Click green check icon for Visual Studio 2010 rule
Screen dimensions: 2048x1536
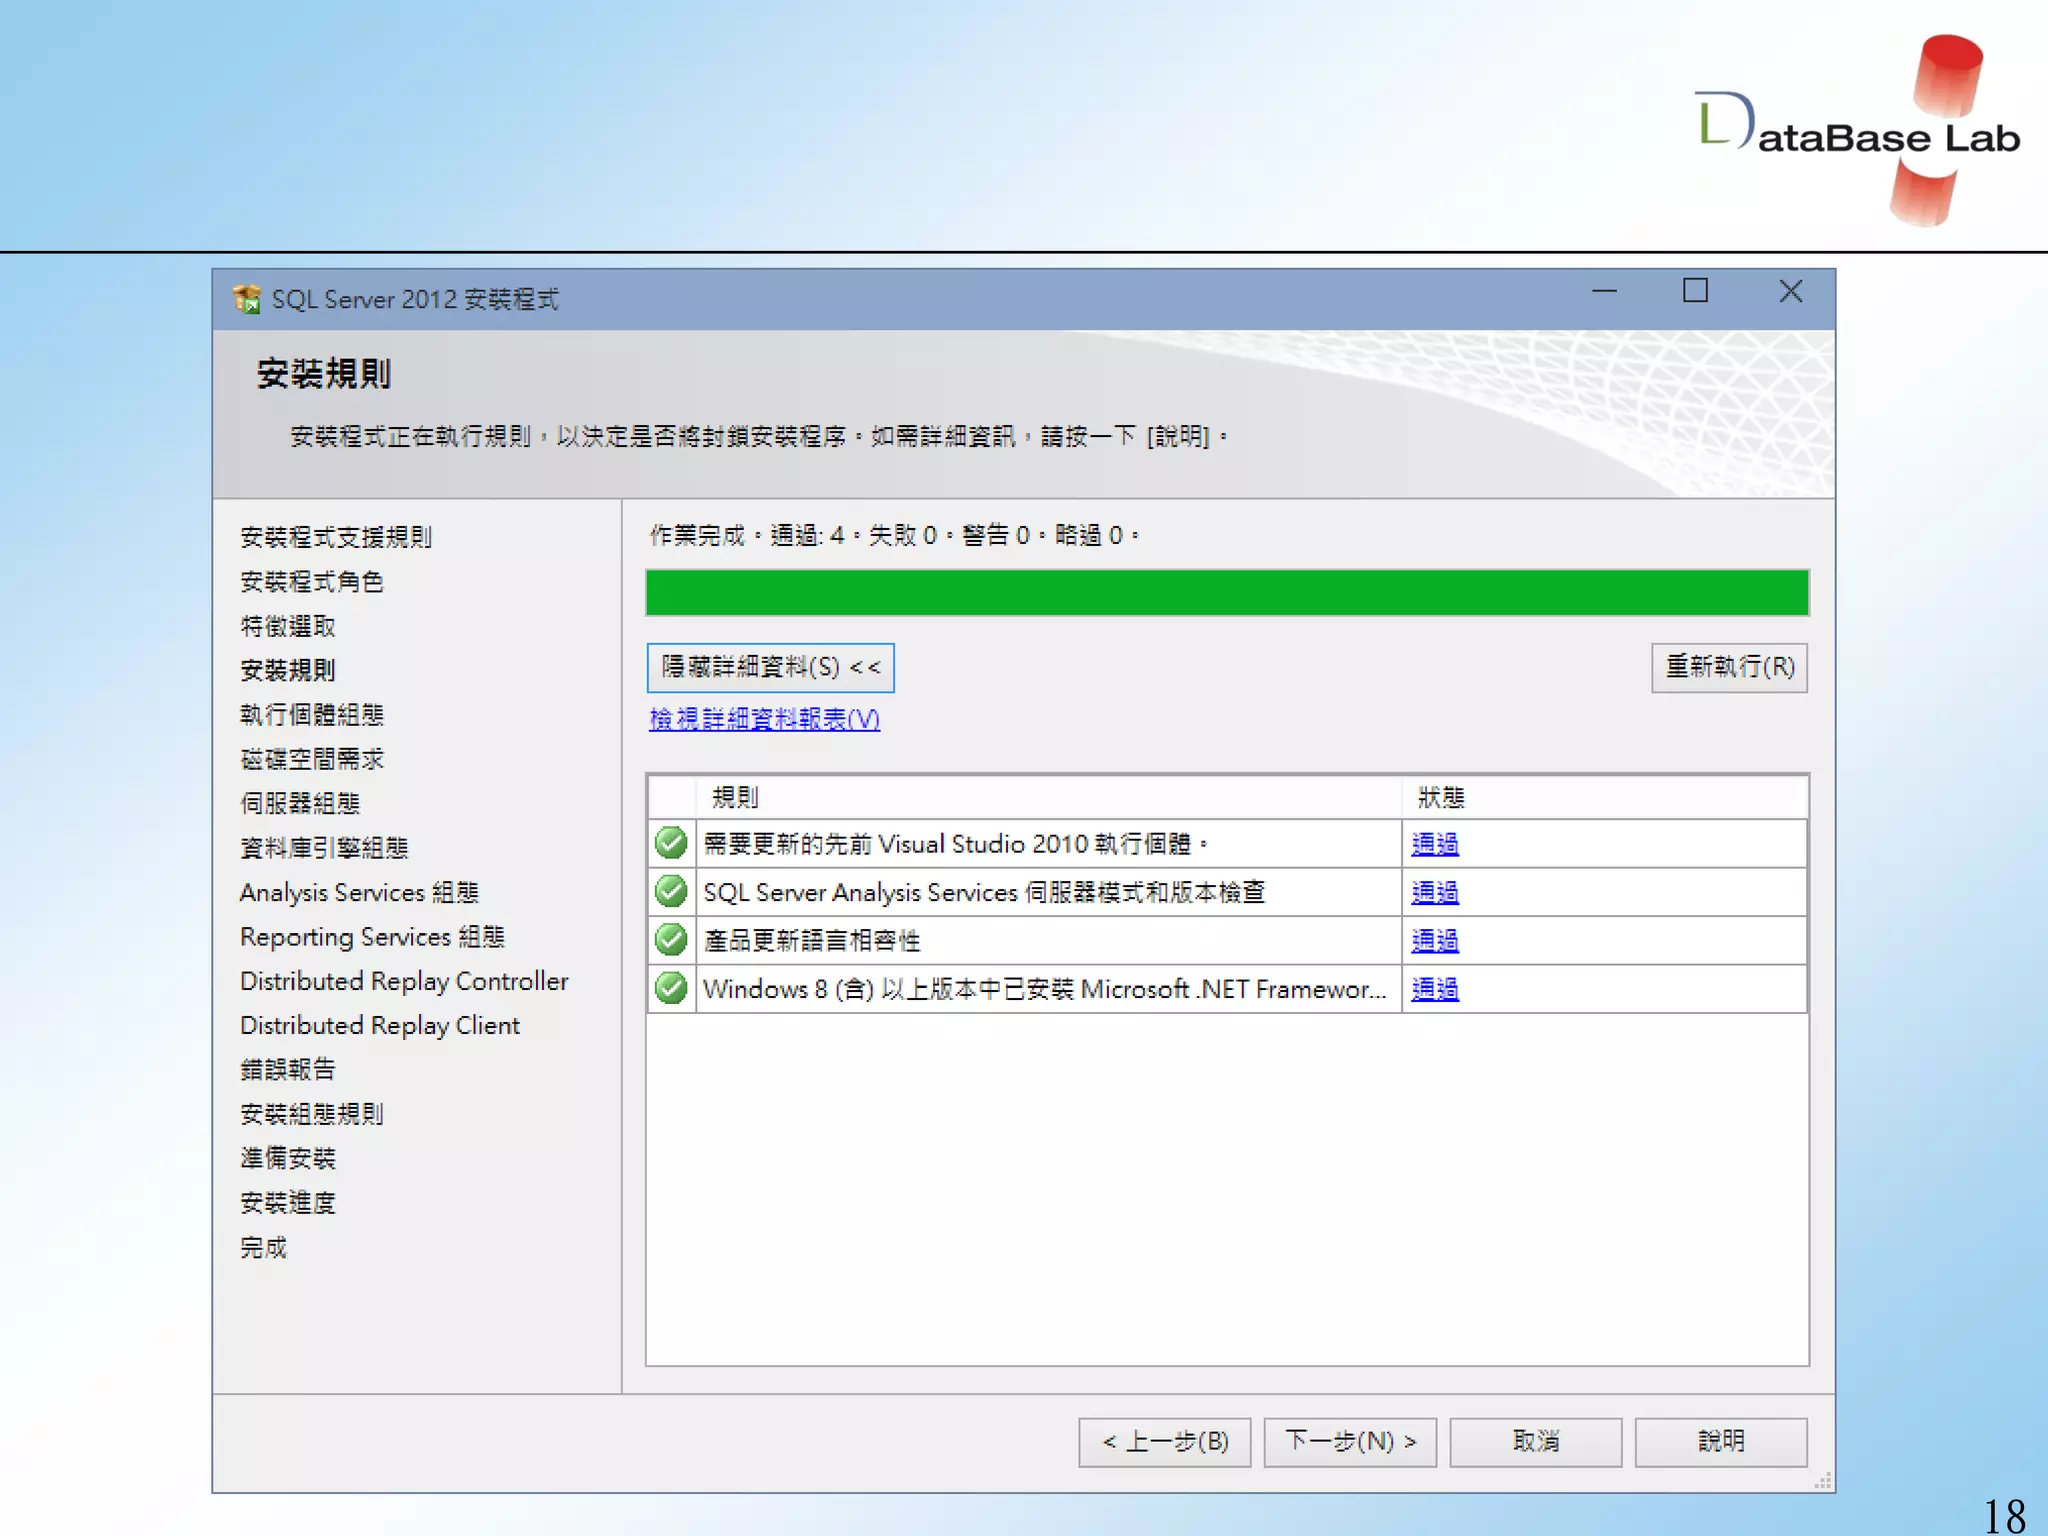[671, 843]
